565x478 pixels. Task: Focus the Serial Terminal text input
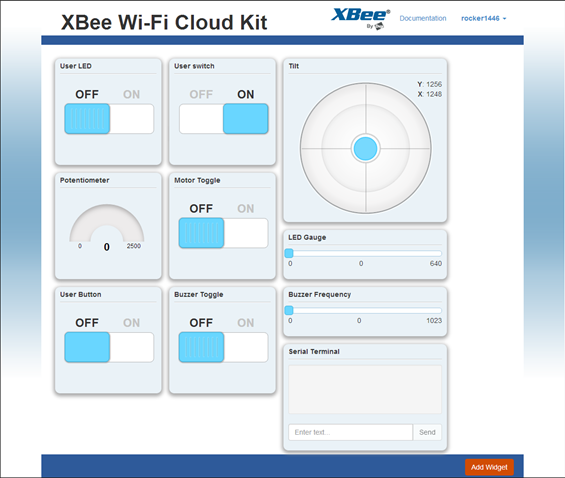(350, 432)
